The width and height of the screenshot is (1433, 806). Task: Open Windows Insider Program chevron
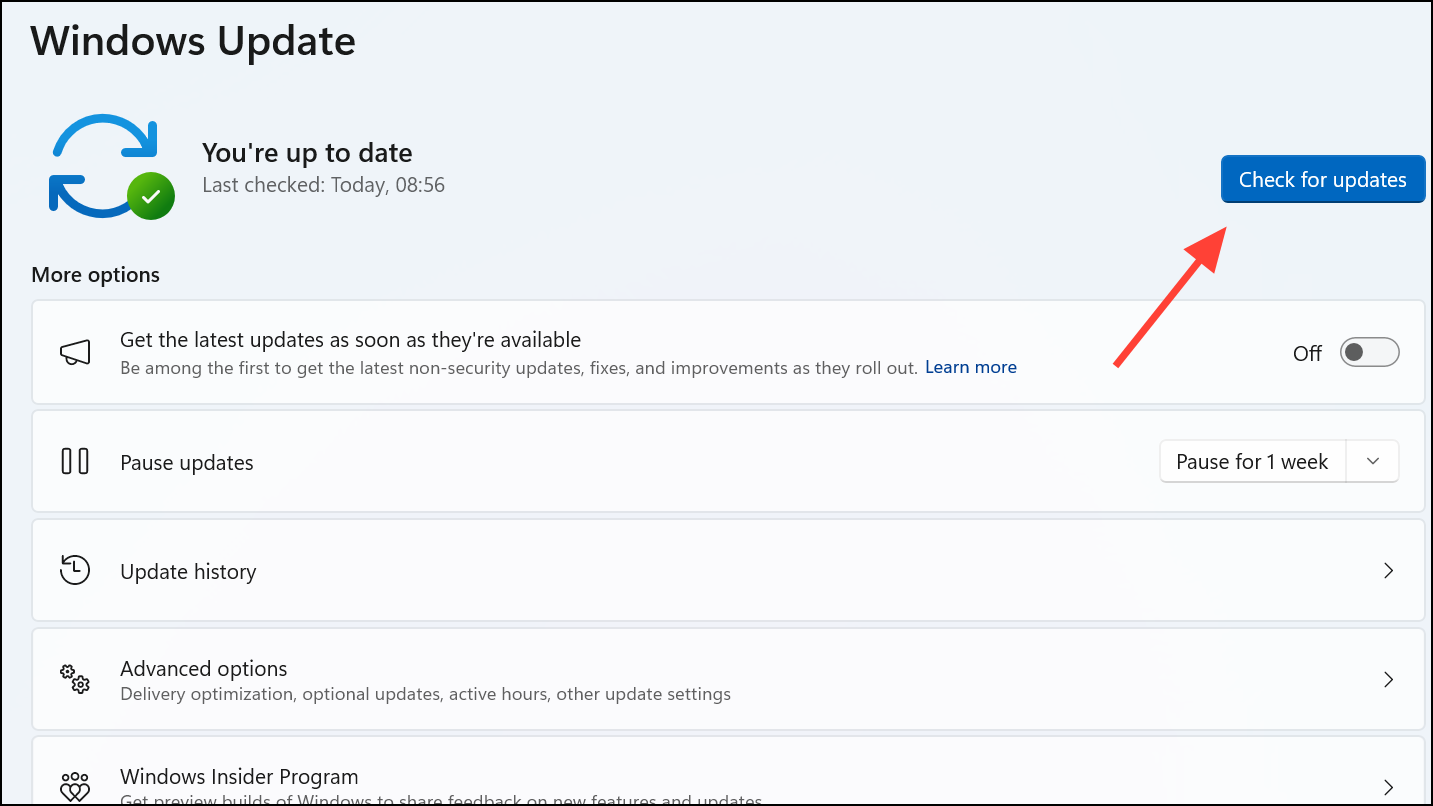click(x=1388, y=786)
